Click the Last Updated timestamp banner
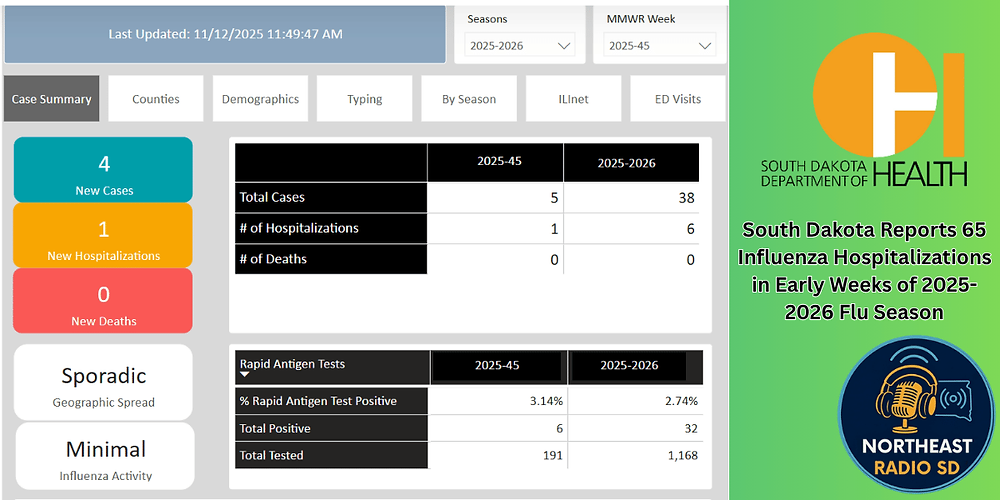 225,34
